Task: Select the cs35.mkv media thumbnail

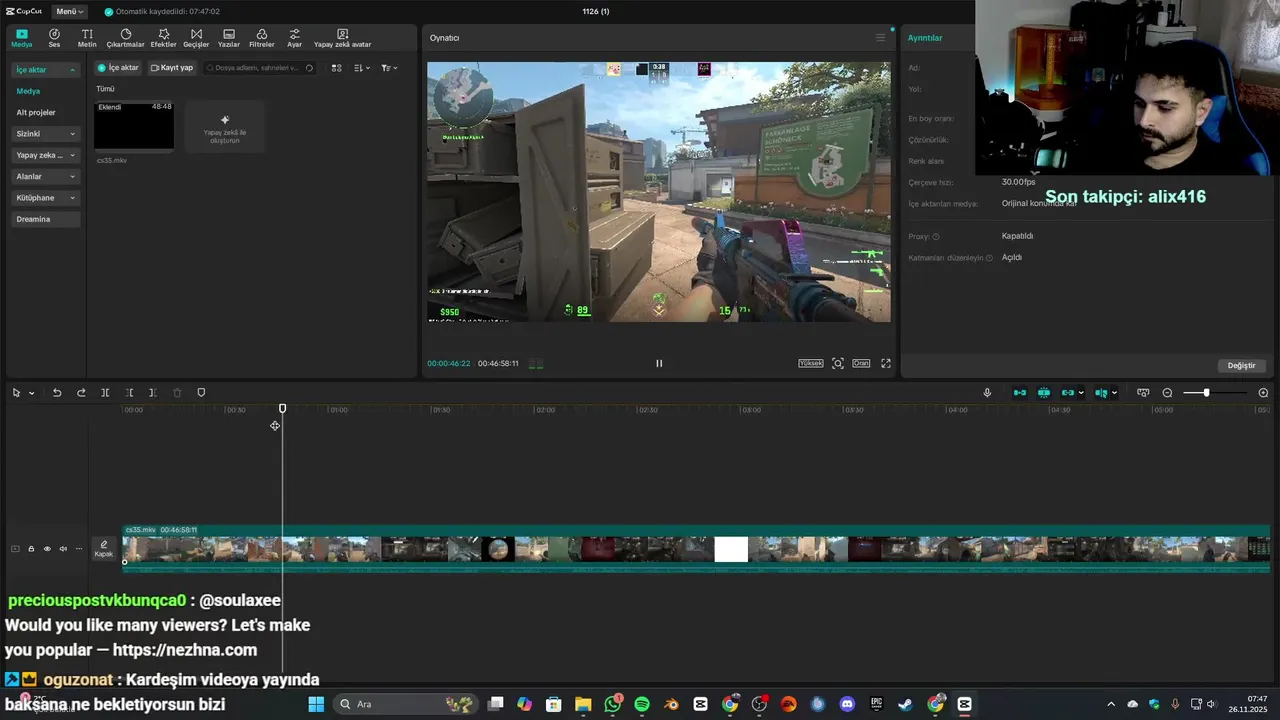Action: pos(134,126)
